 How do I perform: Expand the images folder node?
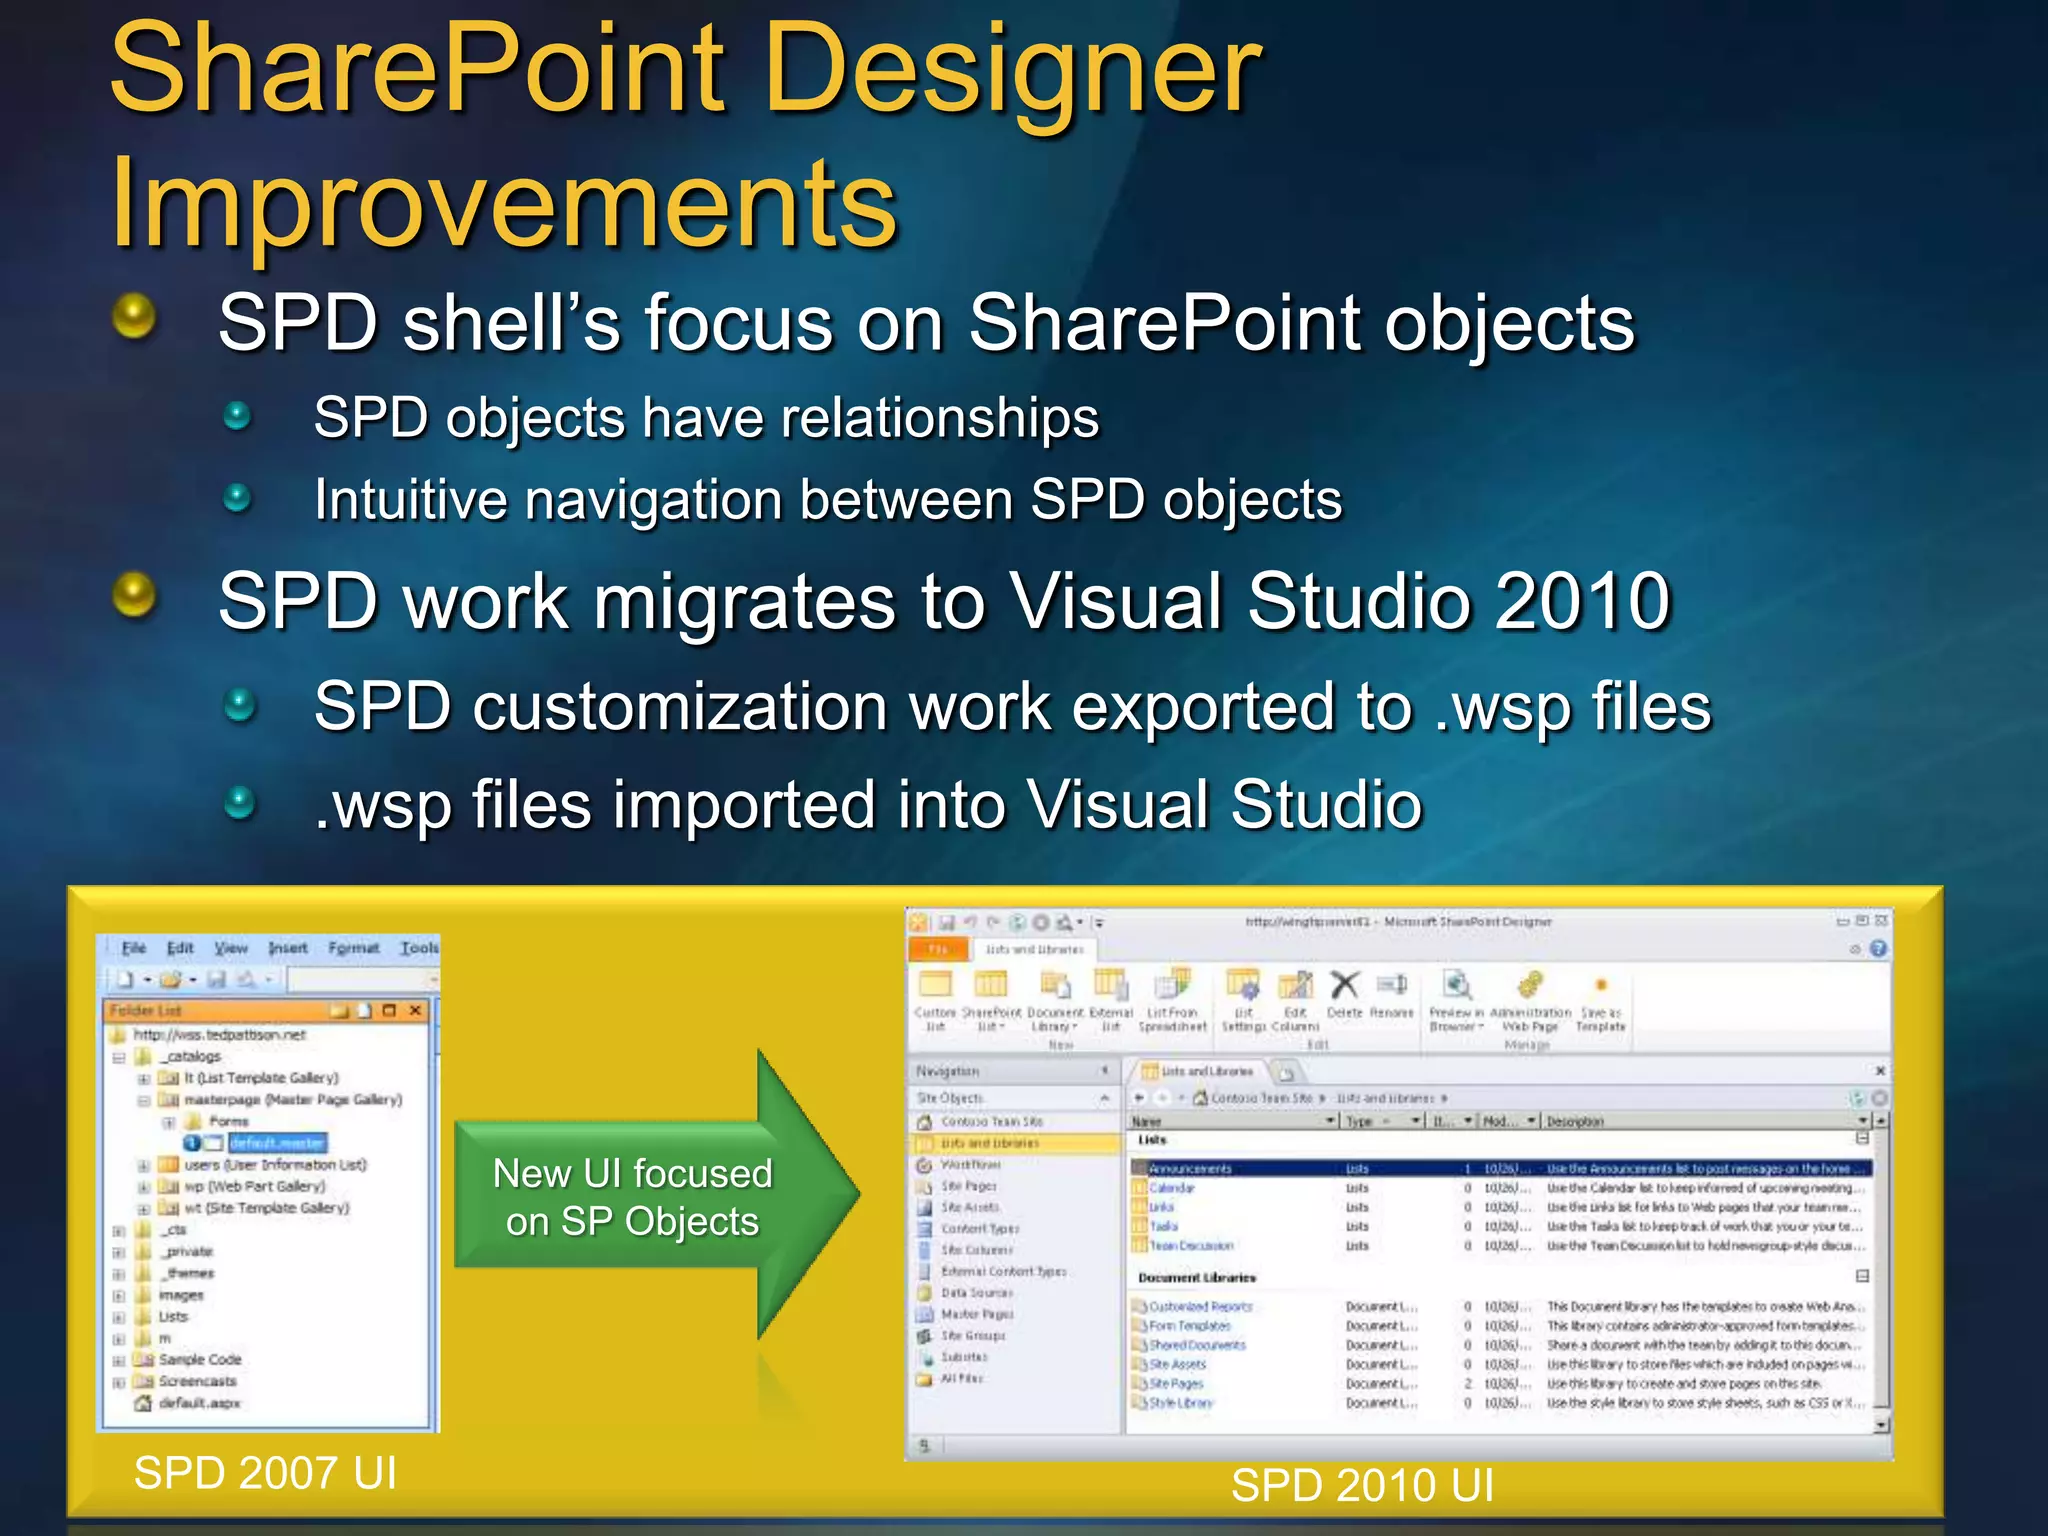pyautogui.click(x=119, y=1295)
